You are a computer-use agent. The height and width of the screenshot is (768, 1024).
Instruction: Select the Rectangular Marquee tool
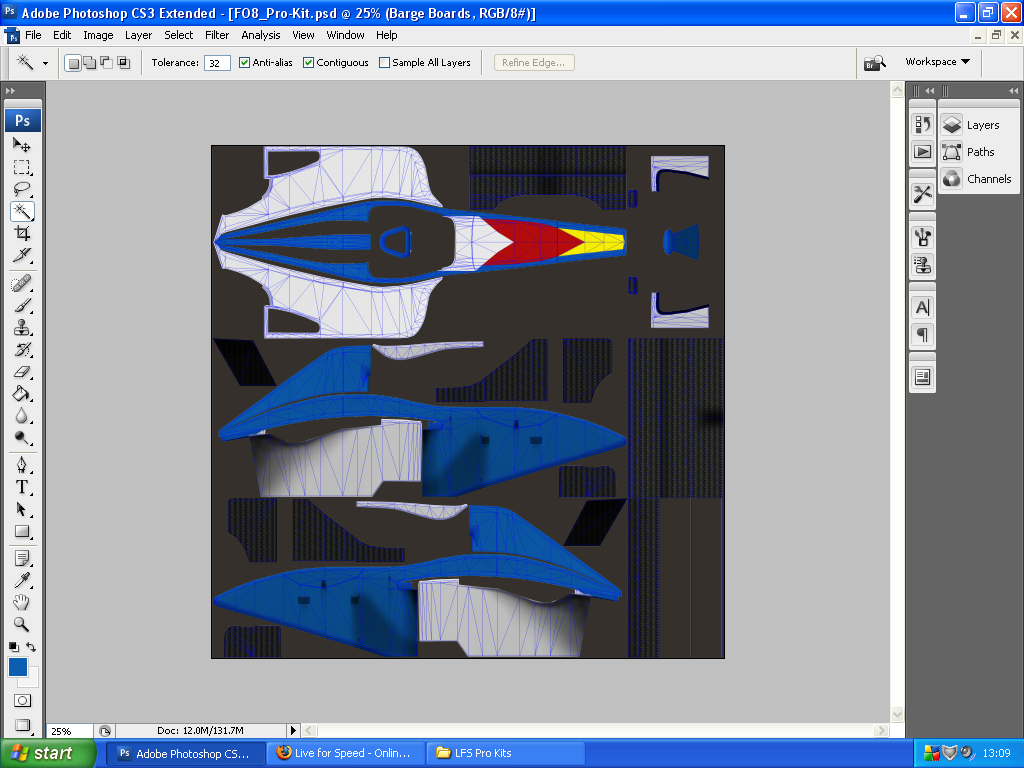click(x=22, y=167)
